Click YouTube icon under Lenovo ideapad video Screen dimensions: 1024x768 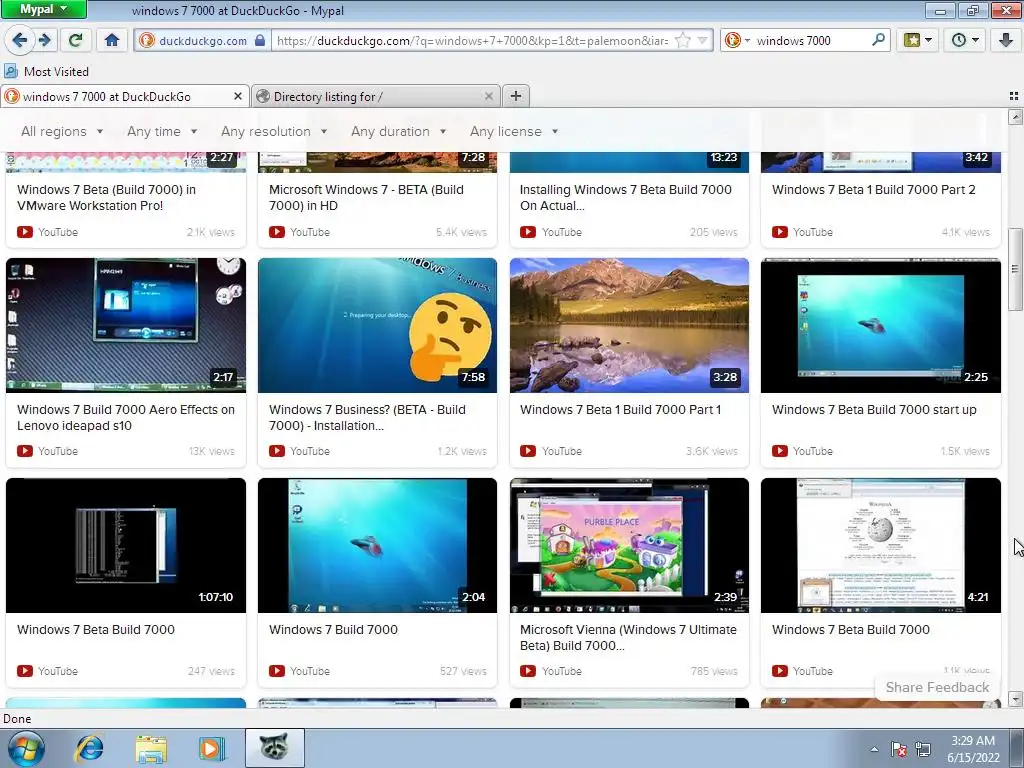pos(25,451)
